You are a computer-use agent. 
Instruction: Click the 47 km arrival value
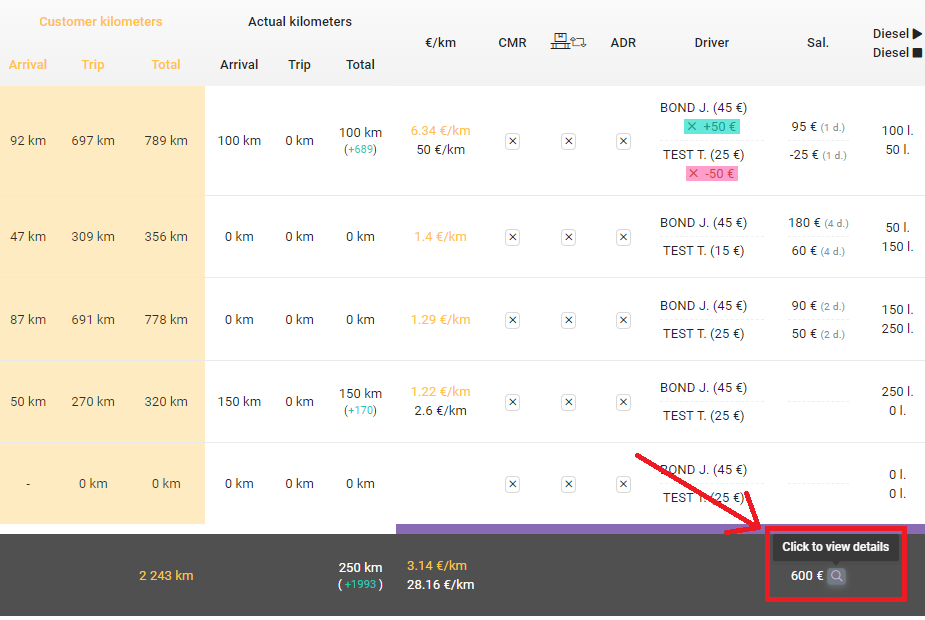(x=28, y=237)
